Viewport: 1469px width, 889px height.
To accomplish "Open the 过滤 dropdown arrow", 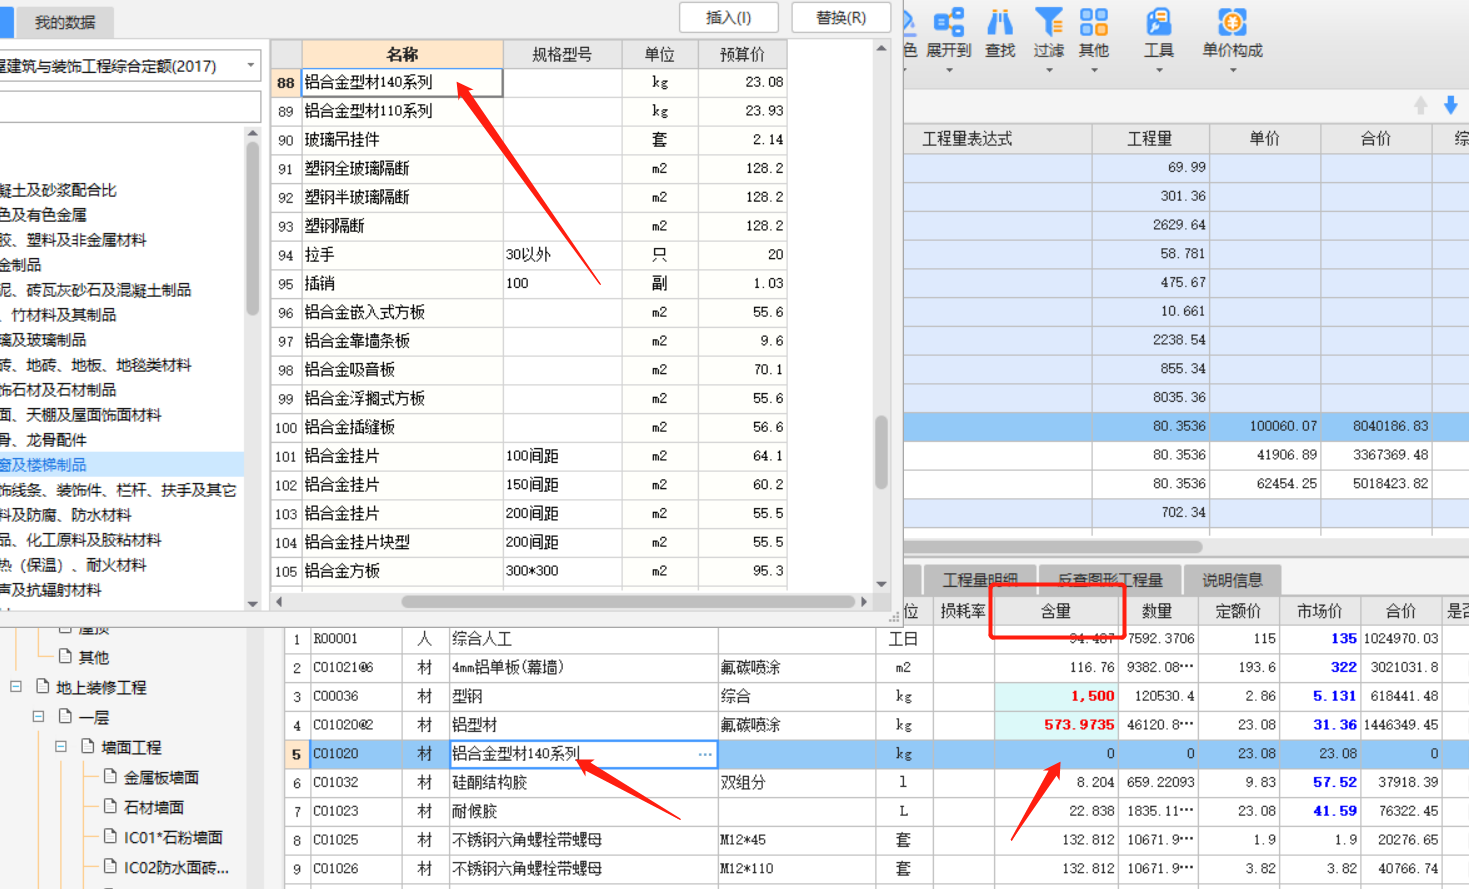I will tap(1048, 70).
